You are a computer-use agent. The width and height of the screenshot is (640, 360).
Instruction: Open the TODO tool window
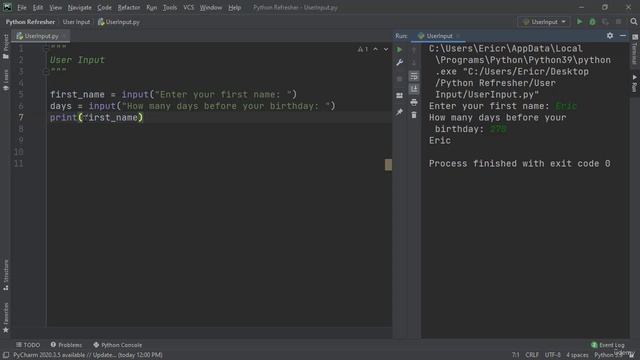coord(28,345)
